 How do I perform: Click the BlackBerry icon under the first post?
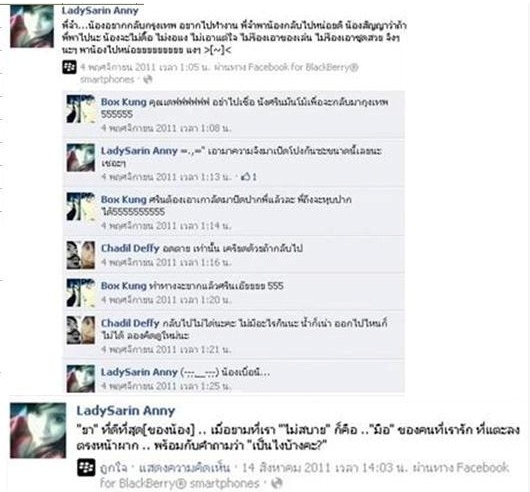pos(69,67)
